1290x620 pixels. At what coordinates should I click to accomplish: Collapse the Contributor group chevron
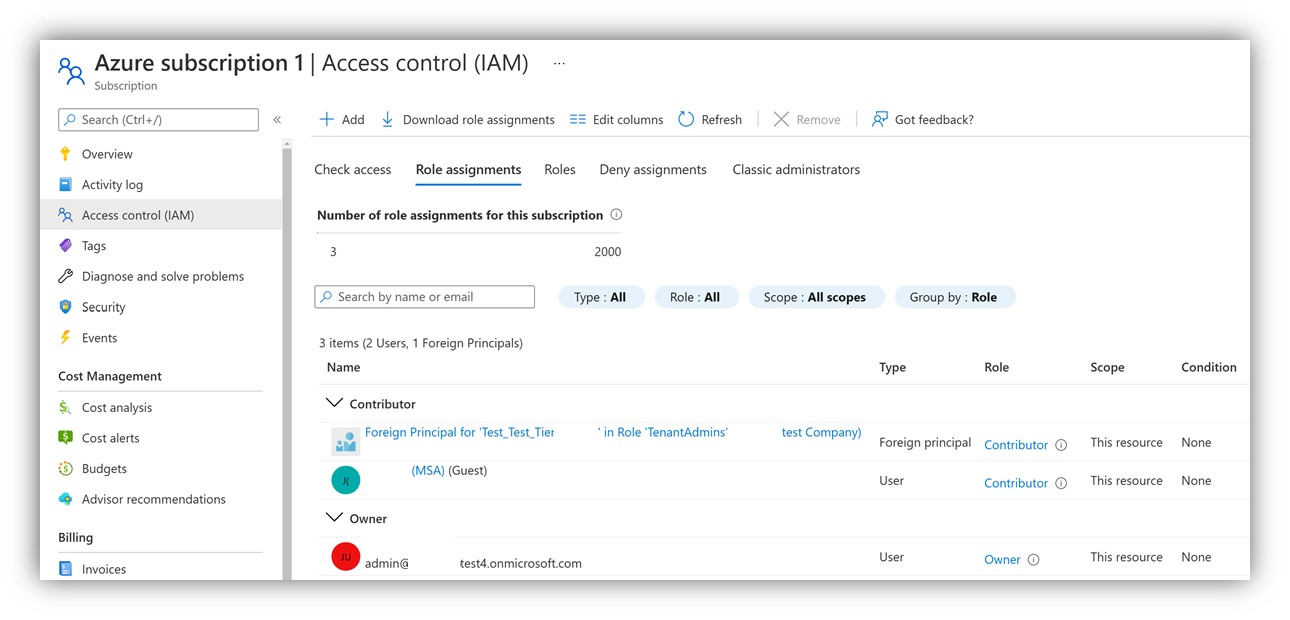click(334, 403)
